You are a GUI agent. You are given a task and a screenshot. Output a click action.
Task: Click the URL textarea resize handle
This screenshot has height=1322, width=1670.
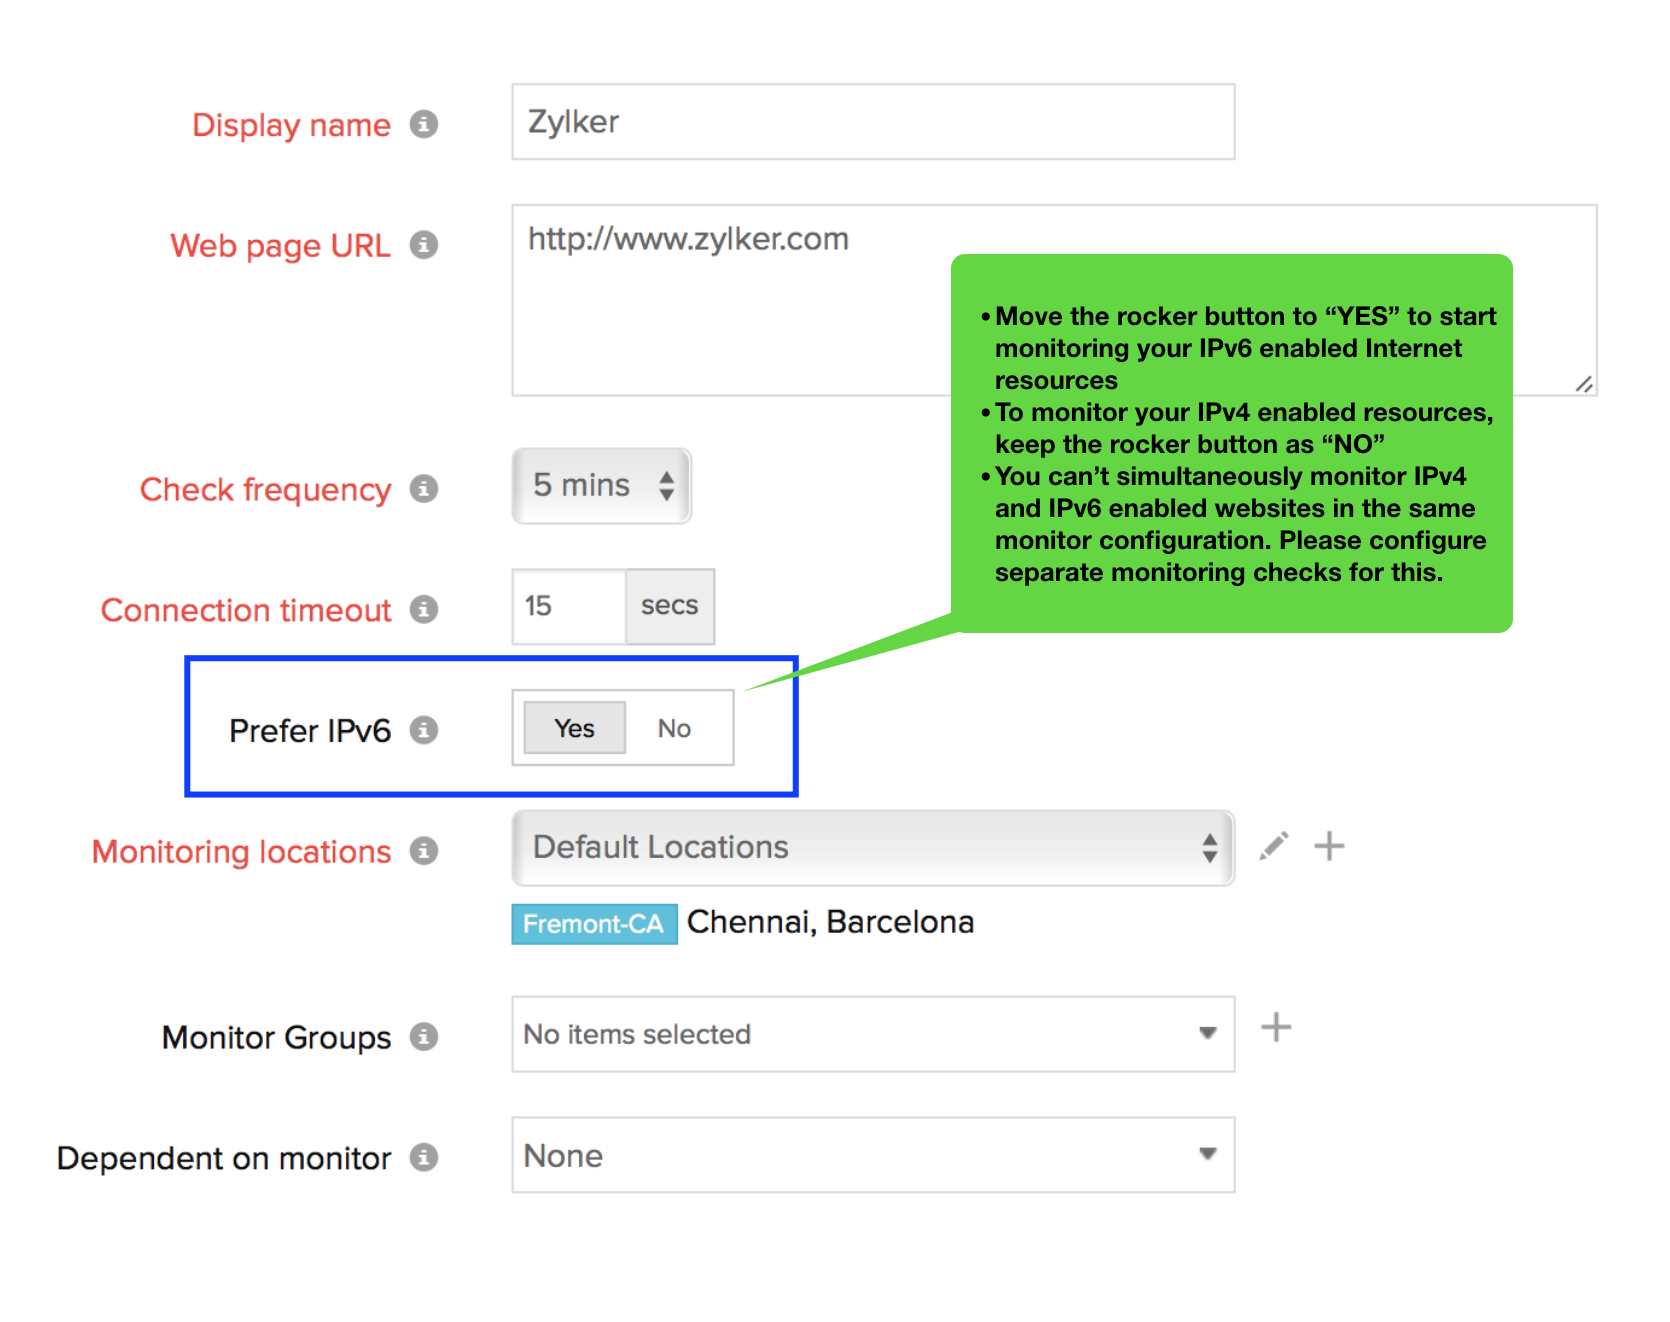tap(1584, 384)
